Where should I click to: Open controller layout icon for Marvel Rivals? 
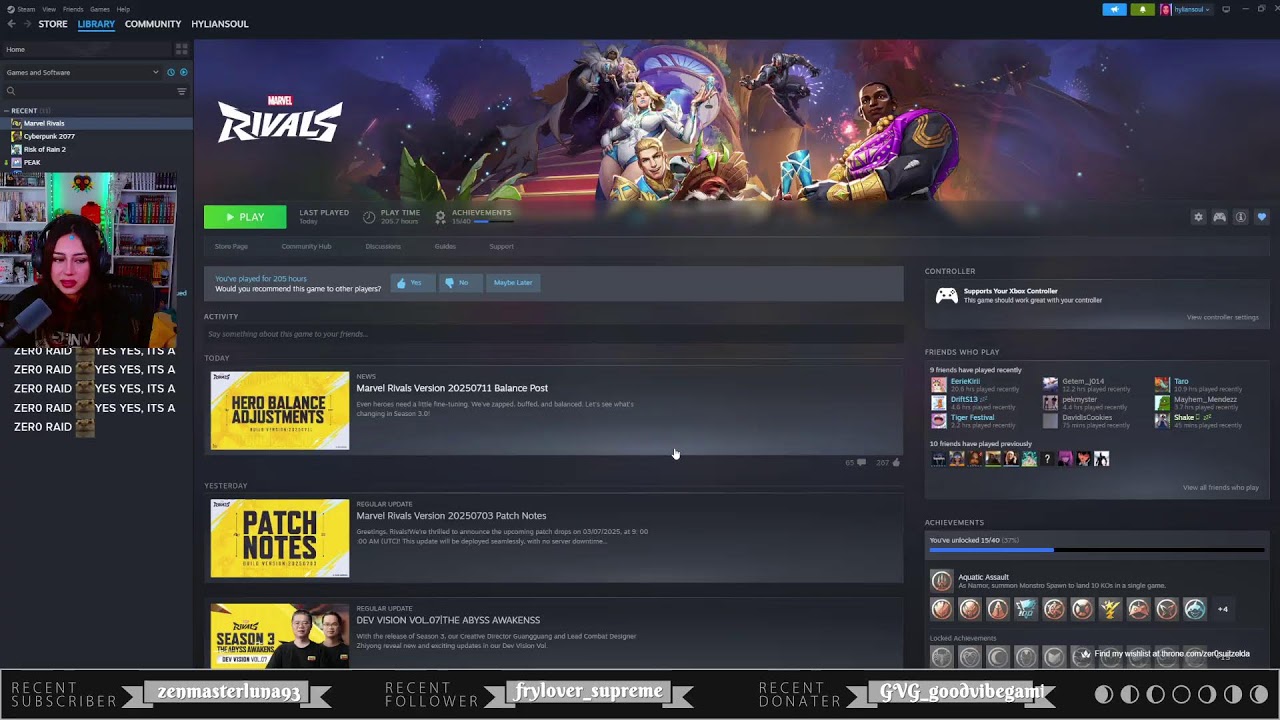tap(1219, 217)
